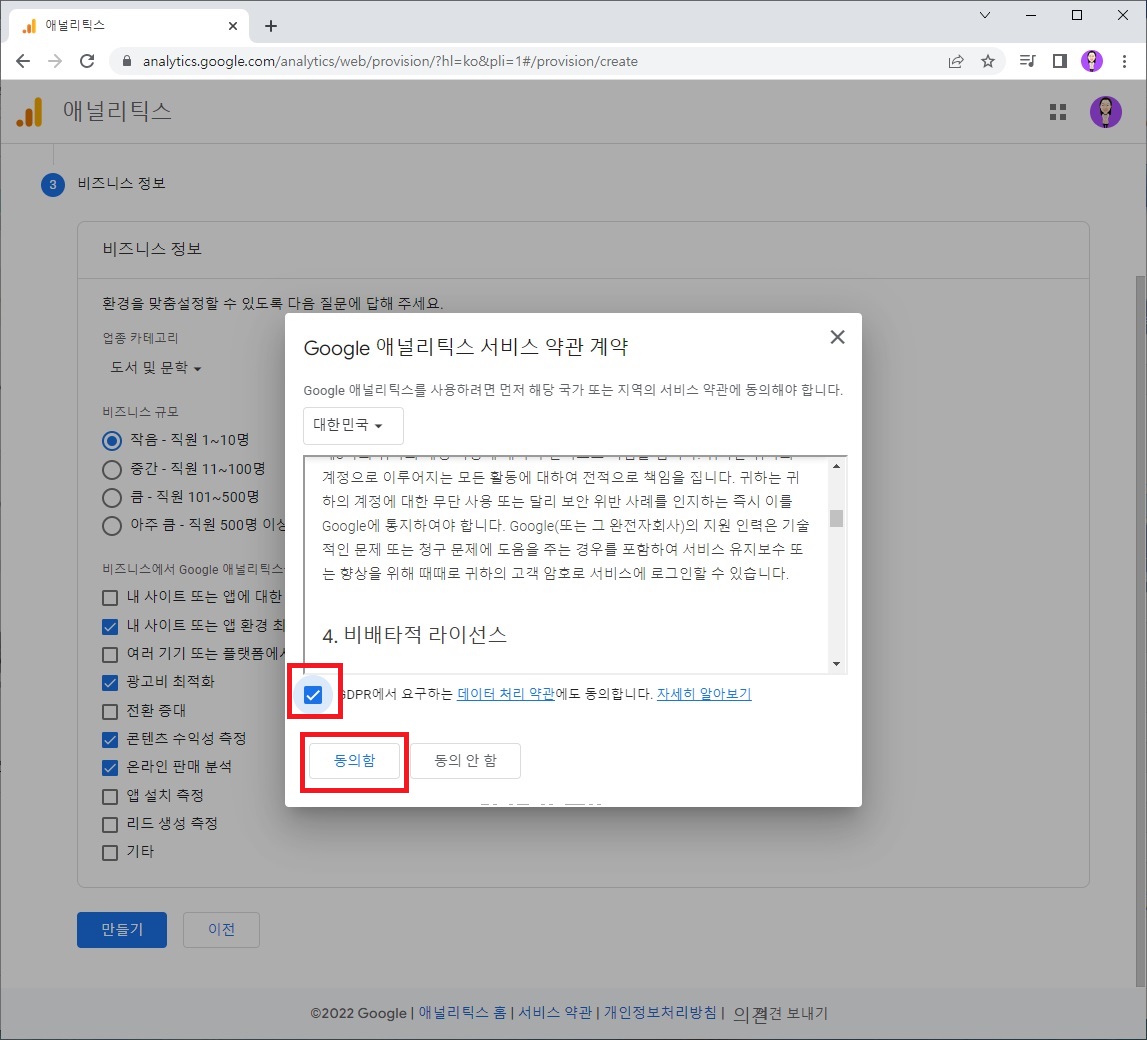Screen dimensions: 1147x1040
Task: Select 큼 - 직원 101~500명 radio button
Action: [112, 498]
